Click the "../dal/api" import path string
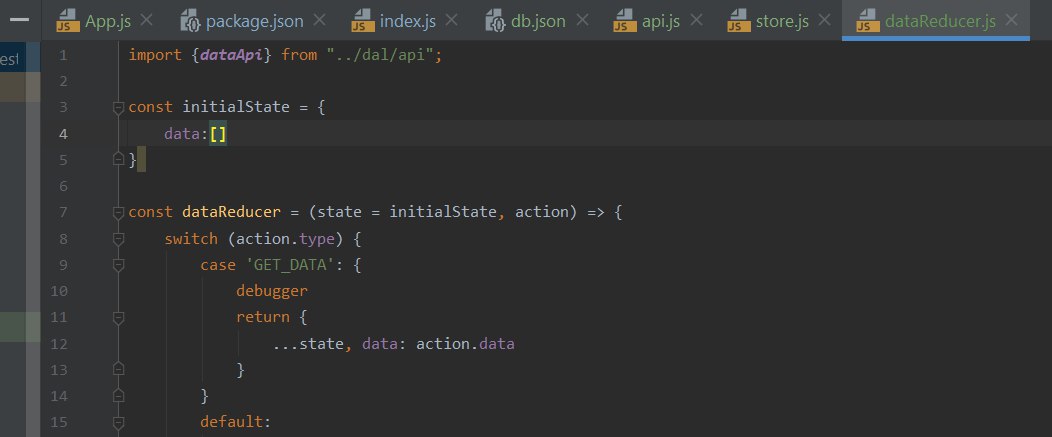The width and height of the screenshot is (1052, 437). [380, 55]
